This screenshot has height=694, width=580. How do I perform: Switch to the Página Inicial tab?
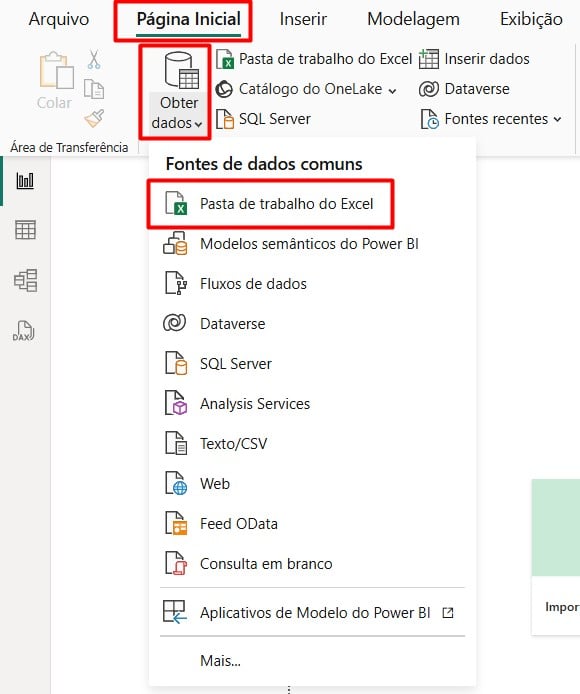[189, 19]
